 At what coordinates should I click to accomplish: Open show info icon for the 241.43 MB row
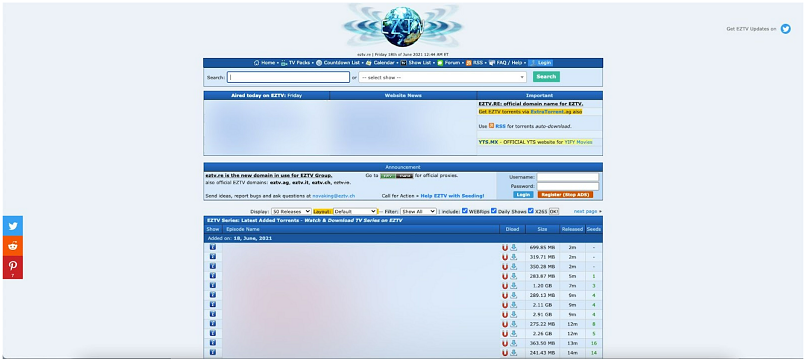pyautogui.click(x=213, y=352)
